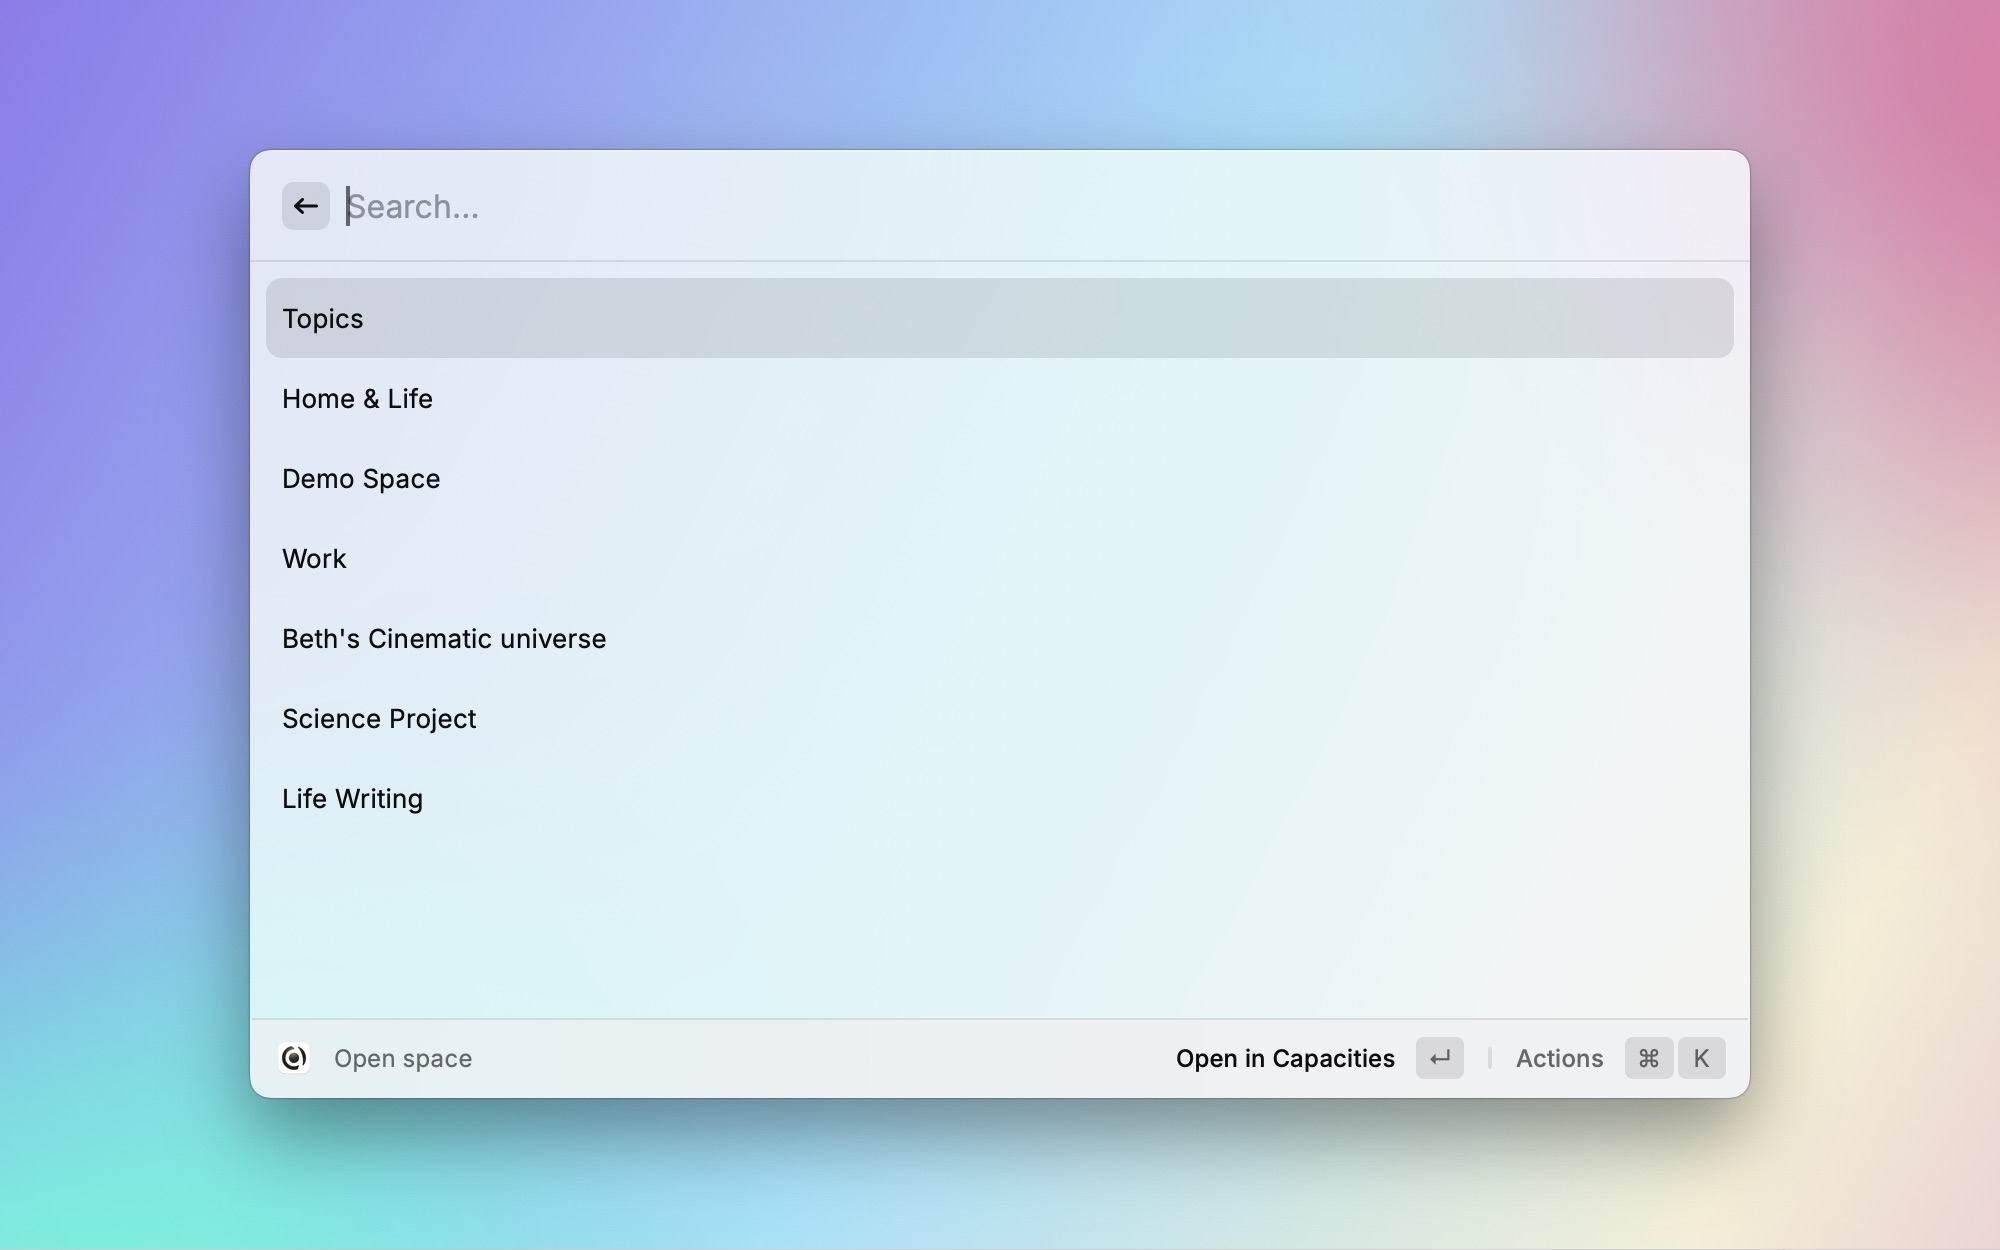Focus the Search input field
Screen dimensions: 2000x1250
pos(900,206)
